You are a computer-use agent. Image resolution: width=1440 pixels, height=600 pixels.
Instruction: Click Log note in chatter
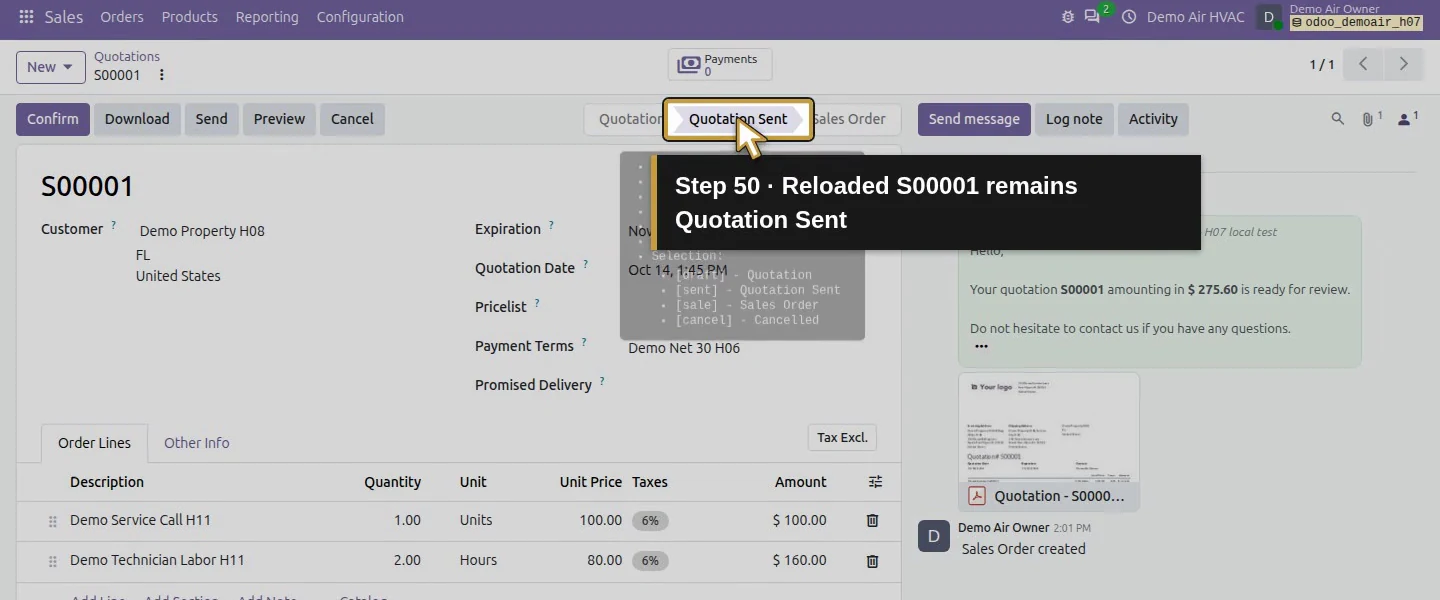tap(1074, 119)
